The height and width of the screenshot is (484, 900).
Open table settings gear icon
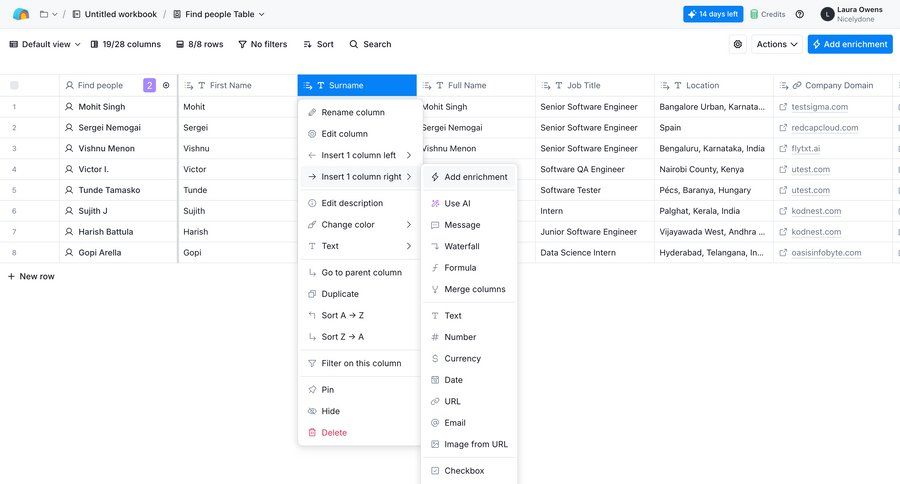pos(738,44)
